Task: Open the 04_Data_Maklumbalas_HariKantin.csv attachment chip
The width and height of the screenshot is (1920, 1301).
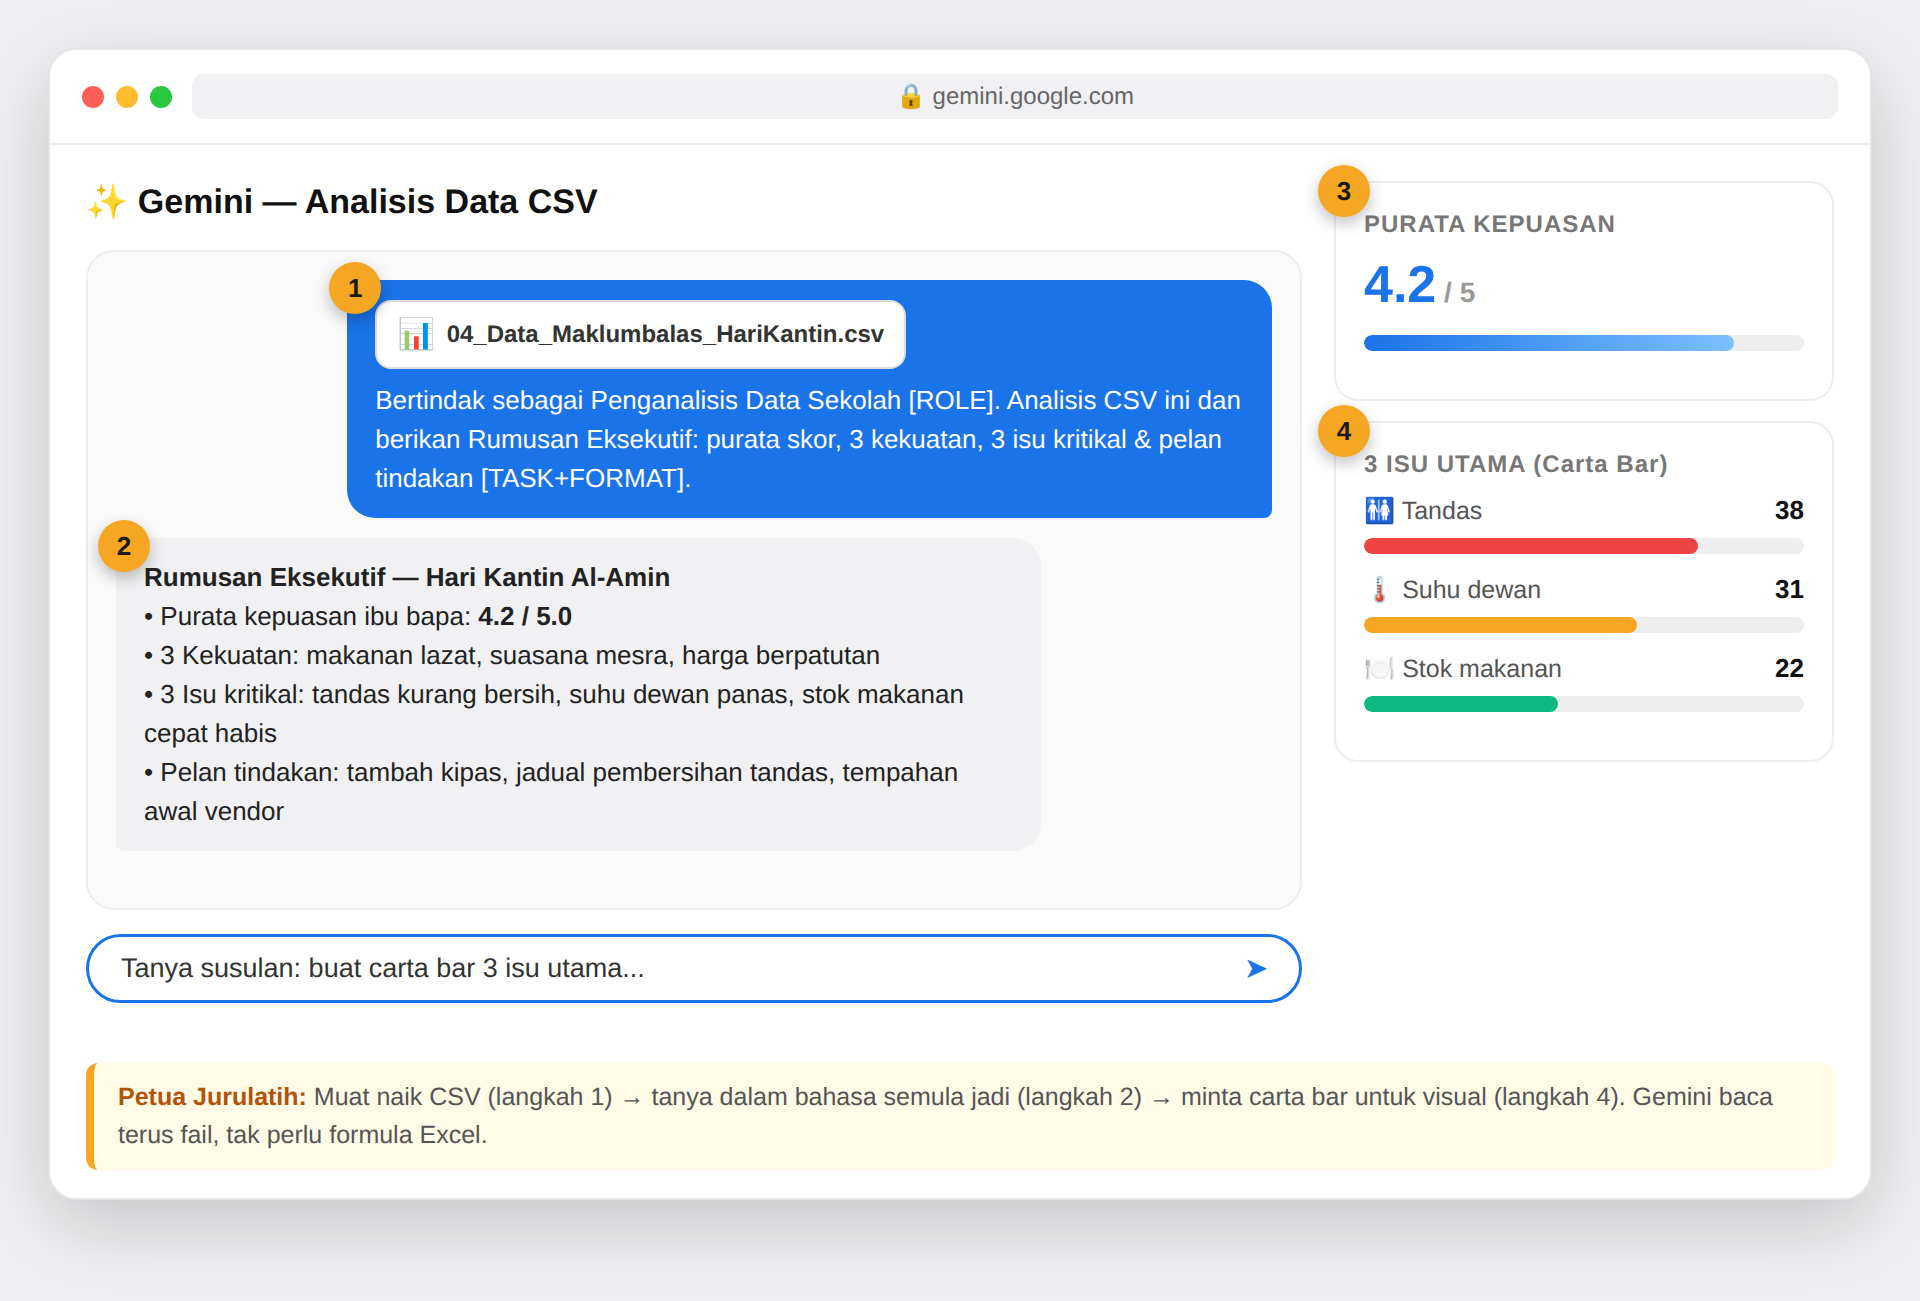Action: pos(640,334)
